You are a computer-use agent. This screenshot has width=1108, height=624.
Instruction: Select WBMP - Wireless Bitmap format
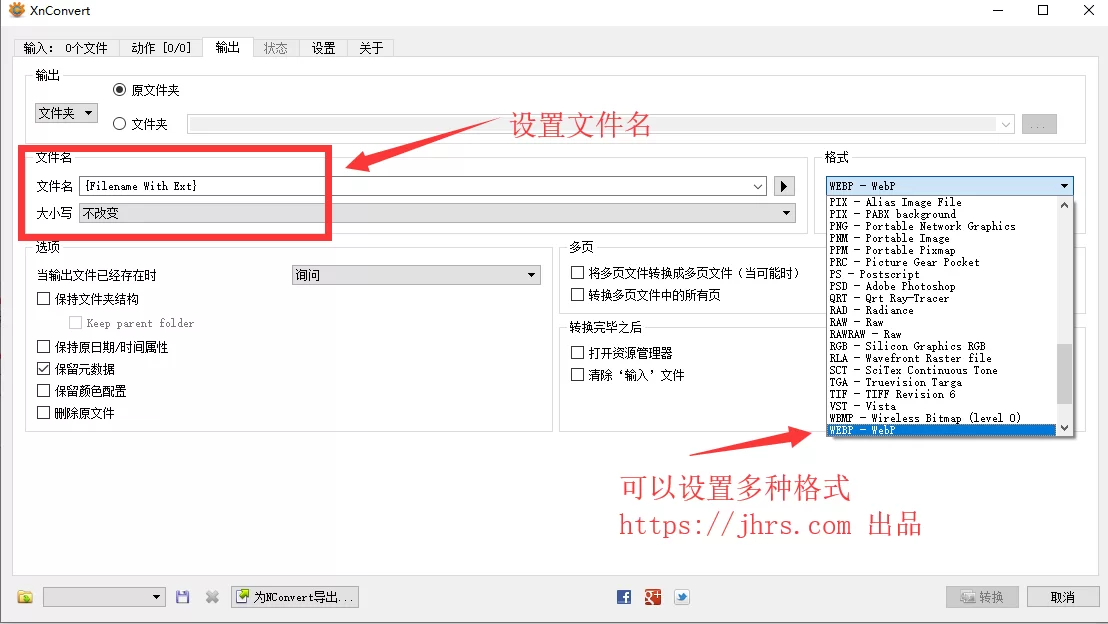point(942,418)
